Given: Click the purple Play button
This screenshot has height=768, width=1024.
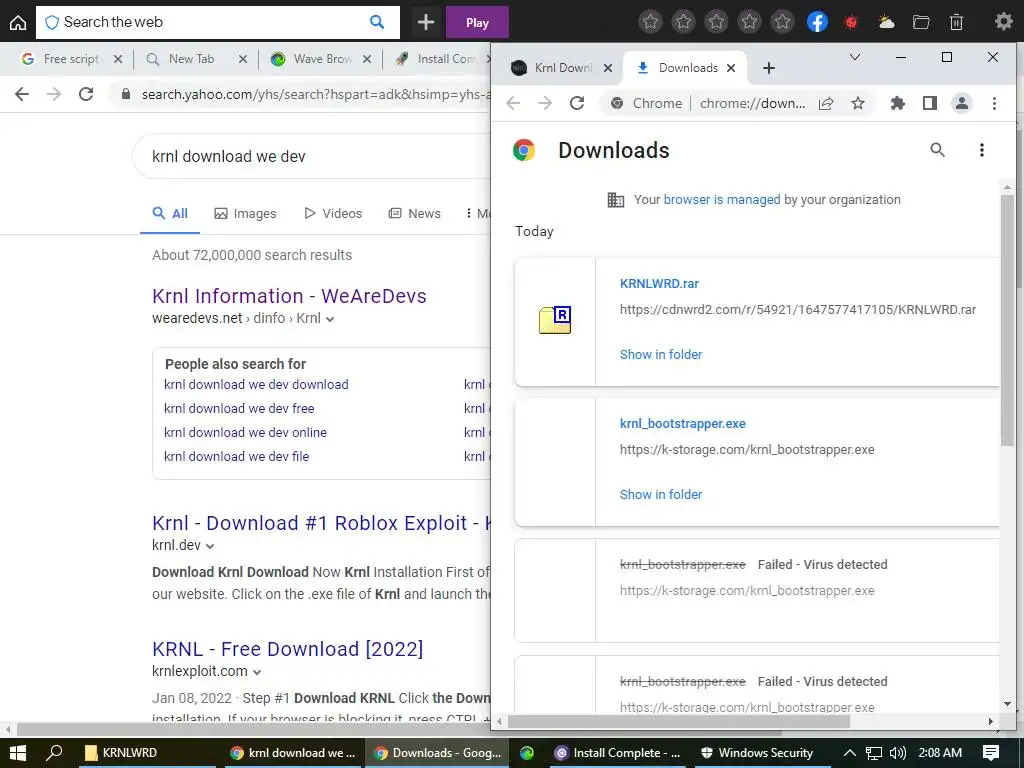Looking at the screenshot, I should [x=477, y=22].
